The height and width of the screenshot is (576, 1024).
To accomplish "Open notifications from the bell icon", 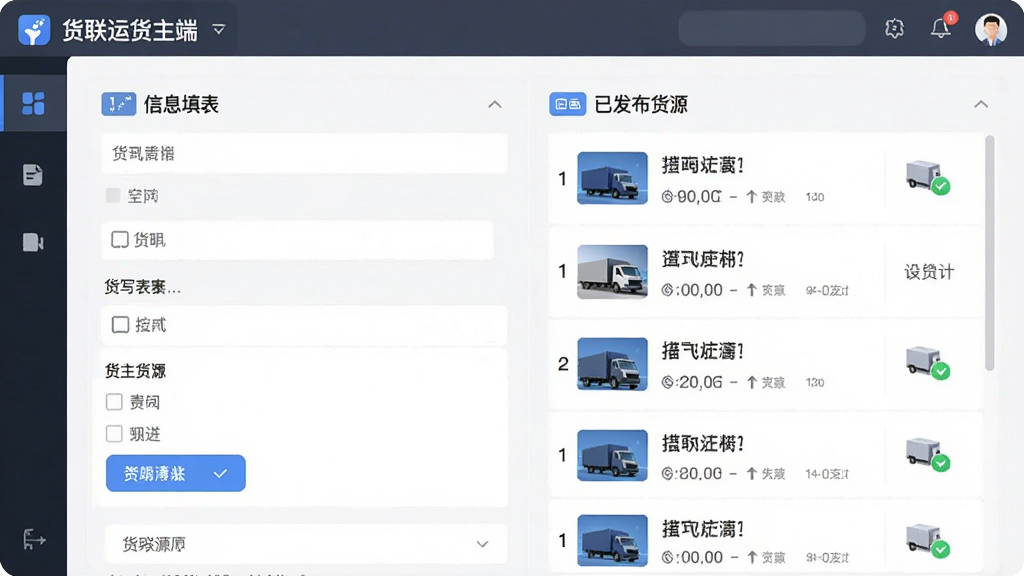I will (x=941, y=27).
